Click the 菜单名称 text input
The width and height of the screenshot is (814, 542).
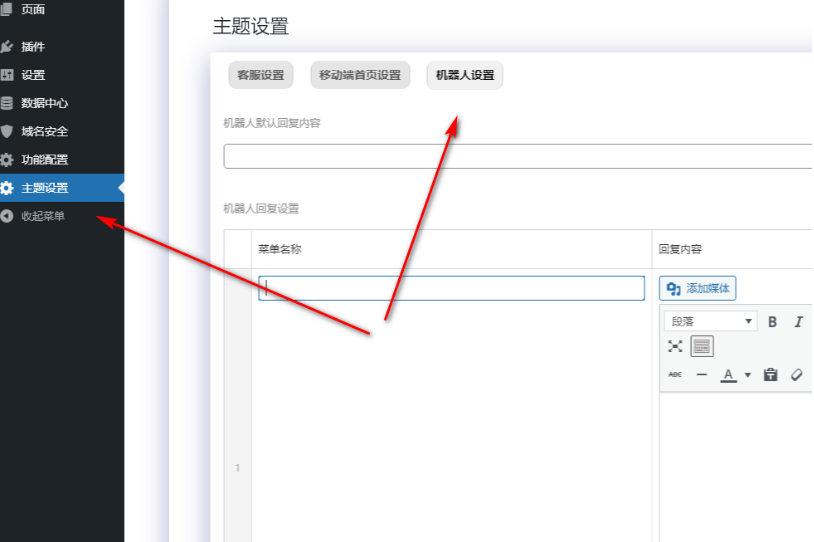451,288
